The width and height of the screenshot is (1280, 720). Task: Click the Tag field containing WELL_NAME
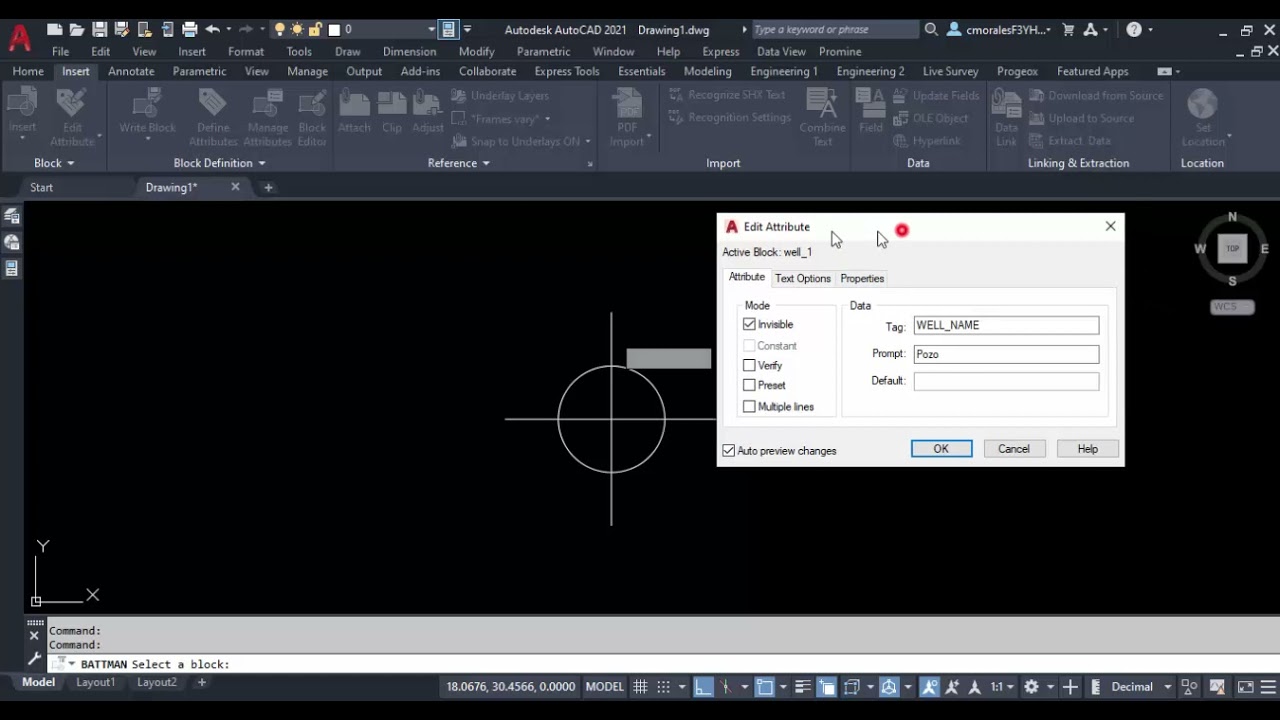[x=1006, y=325]
